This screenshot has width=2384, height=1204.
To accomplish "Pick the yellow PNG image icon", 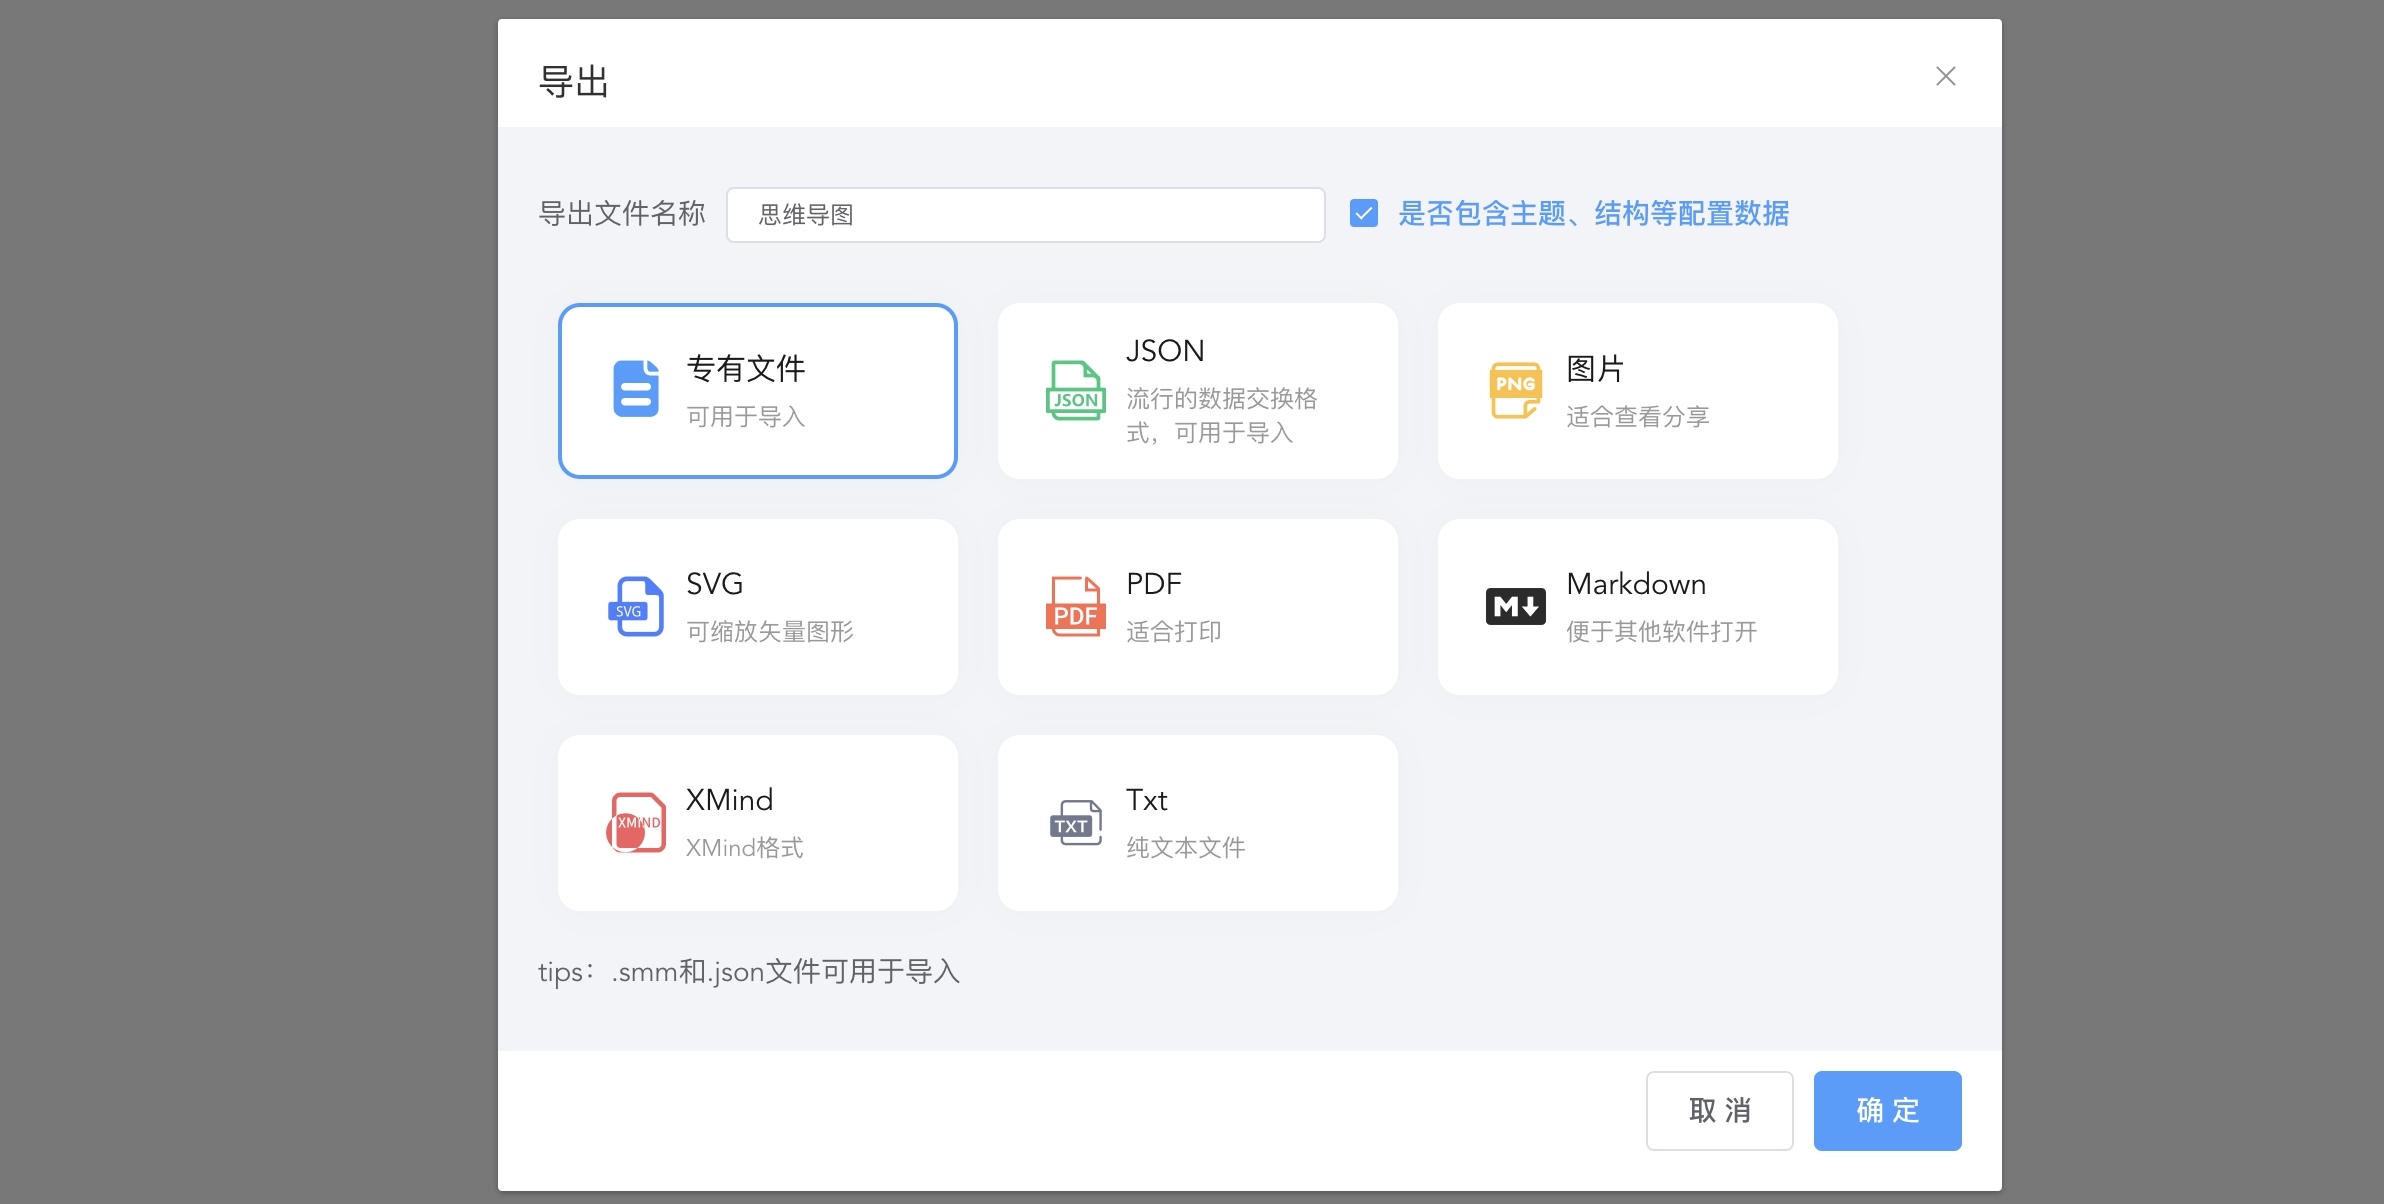I will 1516,390.
